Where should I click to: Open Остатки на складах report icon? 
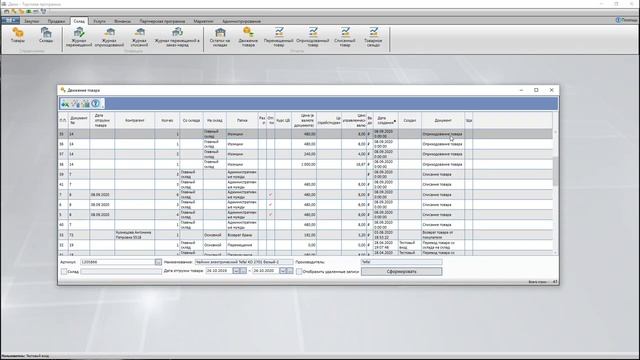(x=220, y=37)
